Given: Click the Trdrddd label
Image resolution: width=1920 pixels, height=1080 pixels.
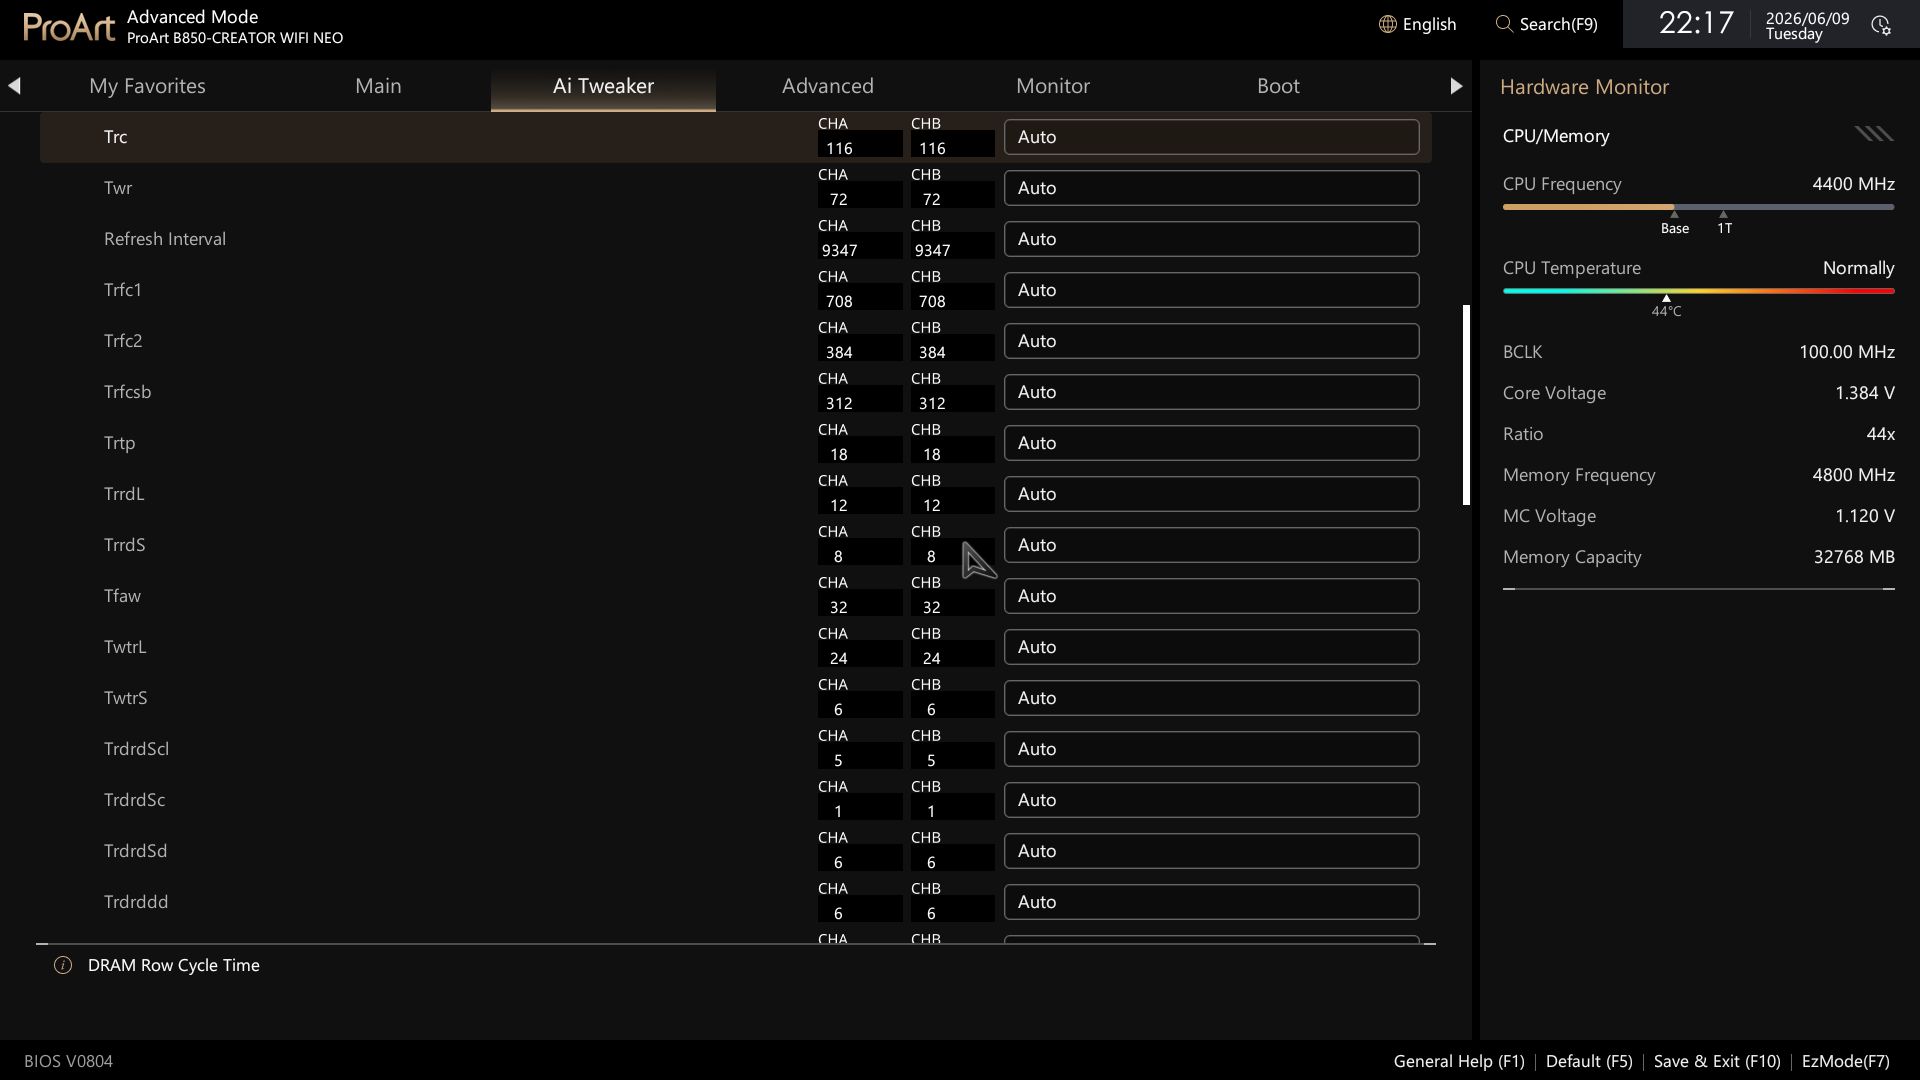Looking at the screenshot, I should [136, 902].
